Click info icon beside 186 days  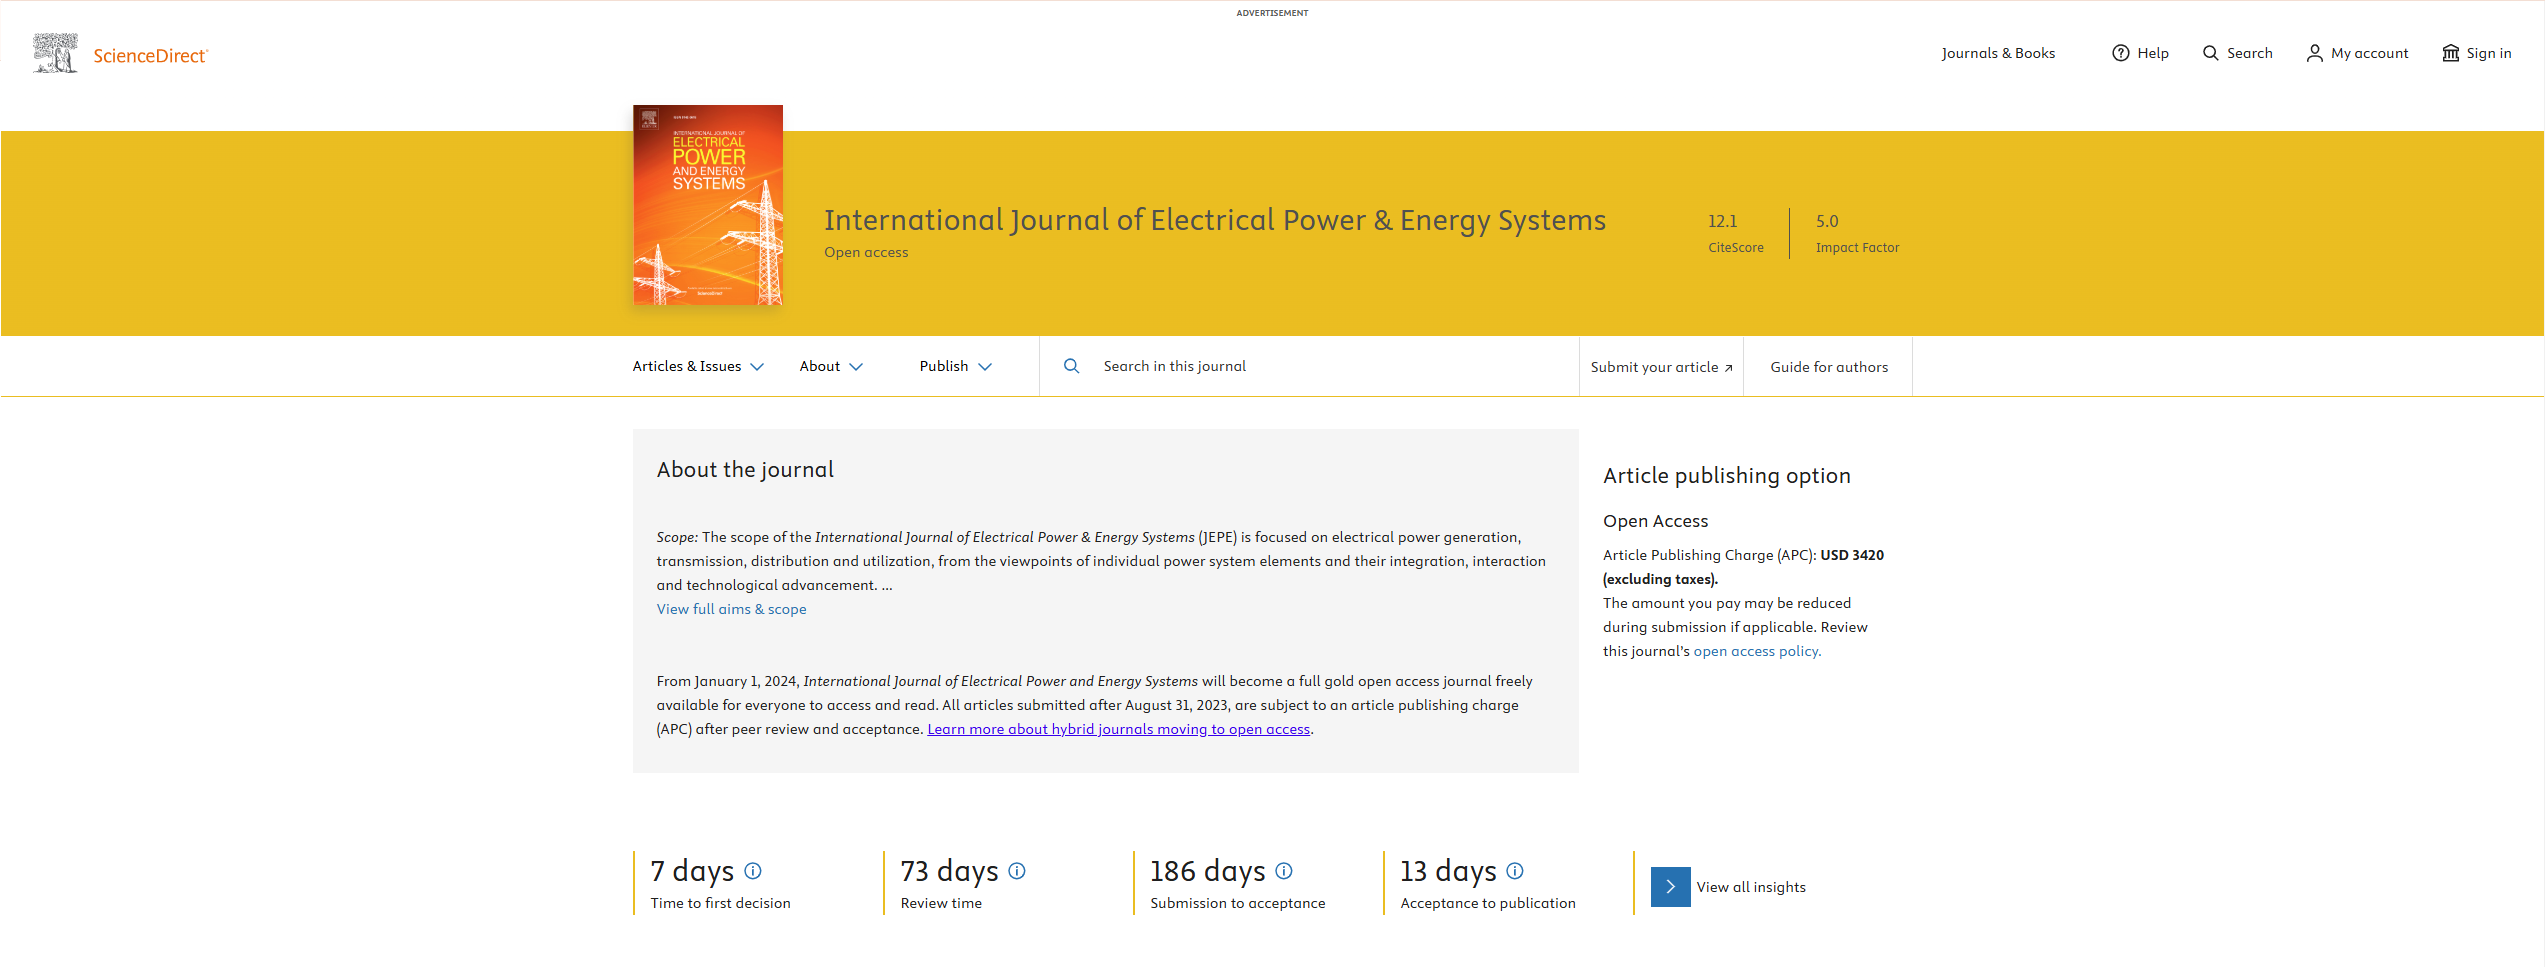1284,871
